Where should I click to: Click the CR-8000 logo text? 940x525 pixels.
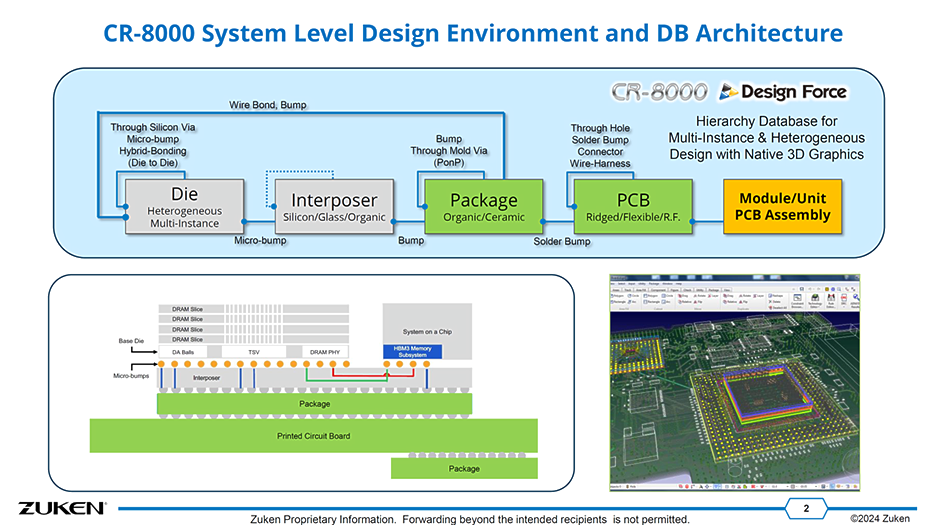[x=659, y=92]
